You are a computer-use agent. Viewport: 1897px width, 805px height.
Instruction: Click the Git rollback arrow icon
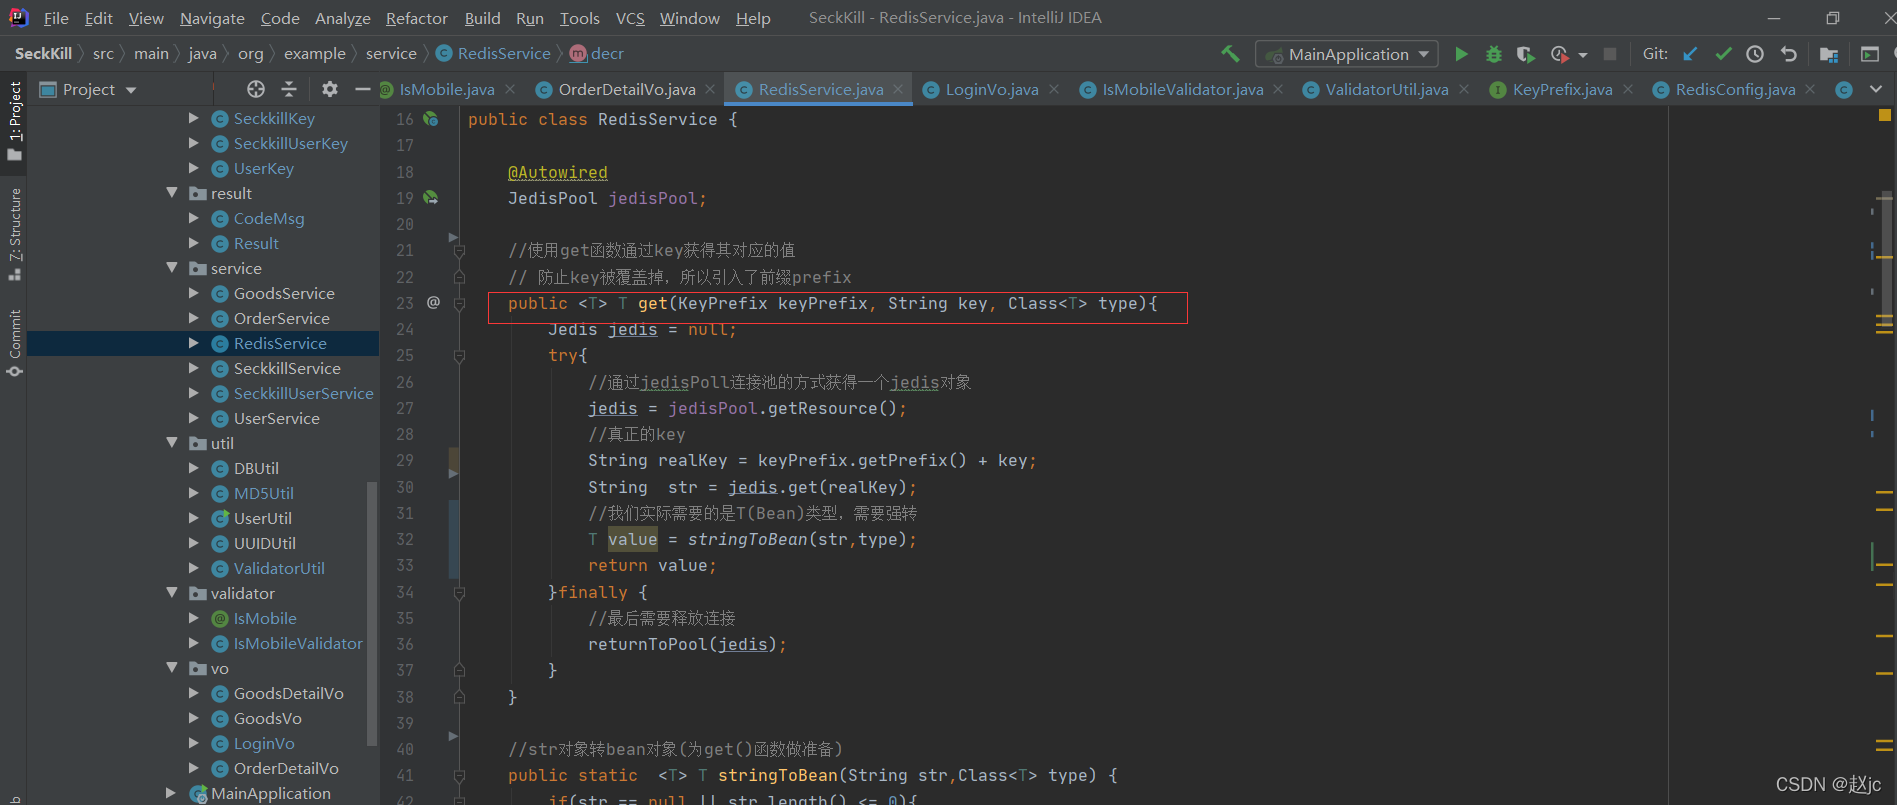[1789, 54]
